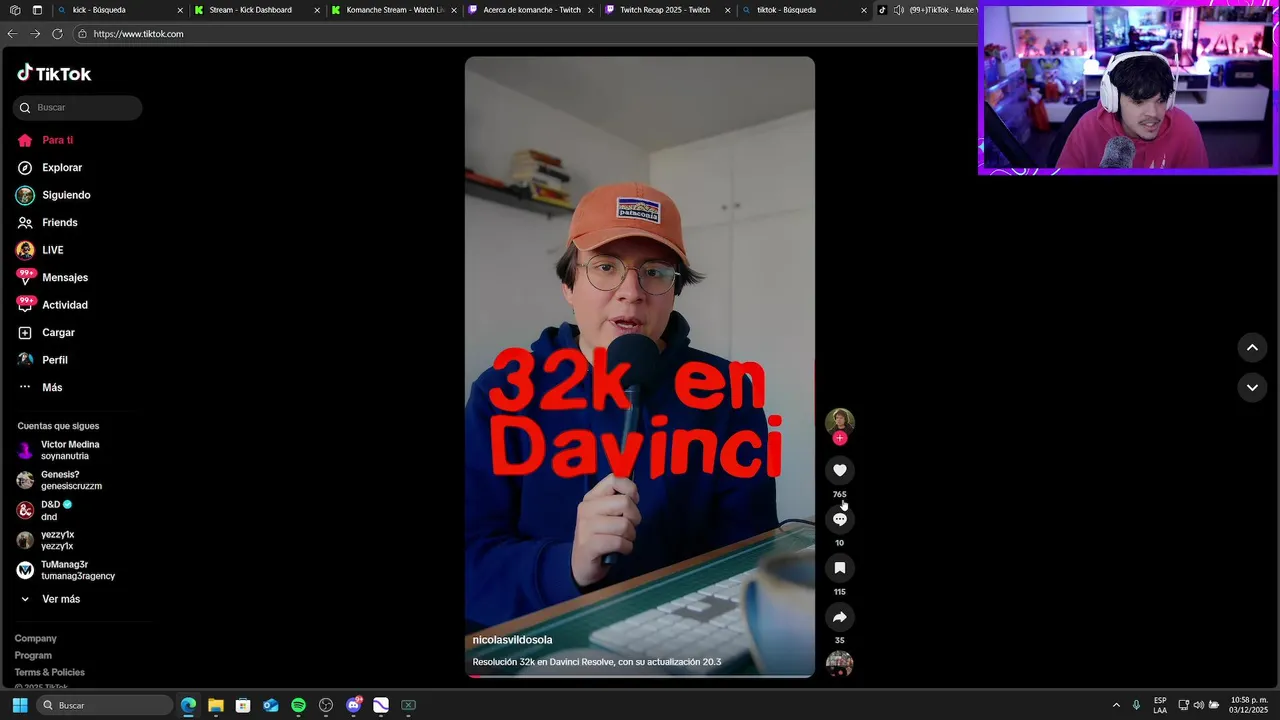
Task: Open LIVE section
Action: click(40, 250)
